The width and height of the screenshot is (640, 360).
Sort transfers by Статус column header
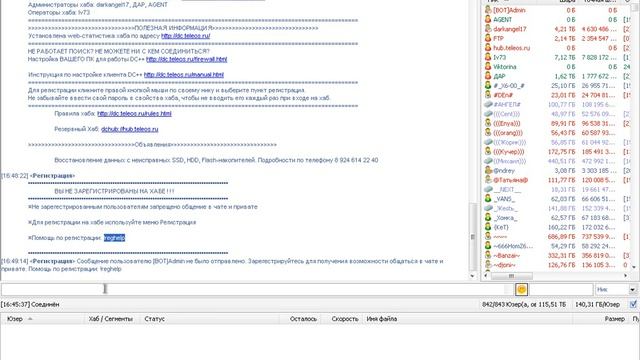pyautogui.click(x=210, y=319)
